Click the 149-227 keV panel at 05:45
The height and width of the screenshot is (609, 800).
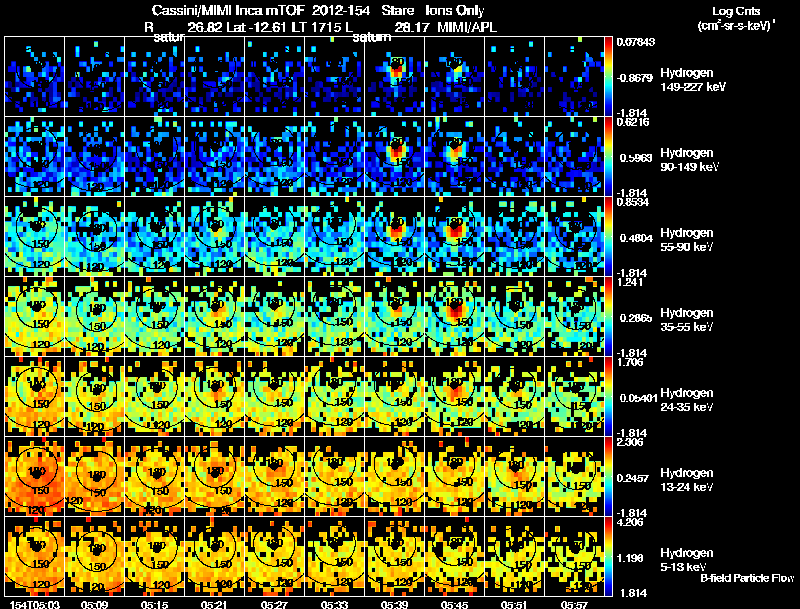pos(454,77)
